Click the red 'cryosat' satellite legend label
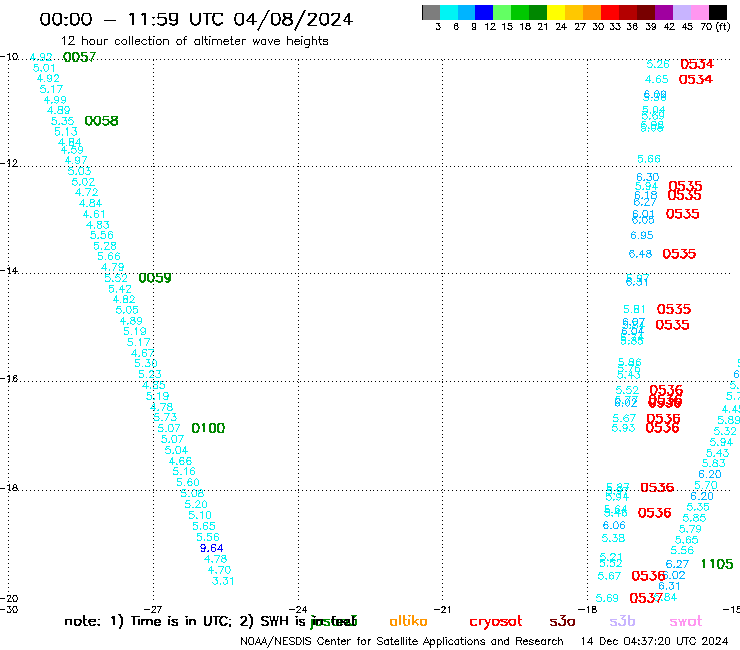This screenshot has height=650, width=740. [x=496, y=622]
